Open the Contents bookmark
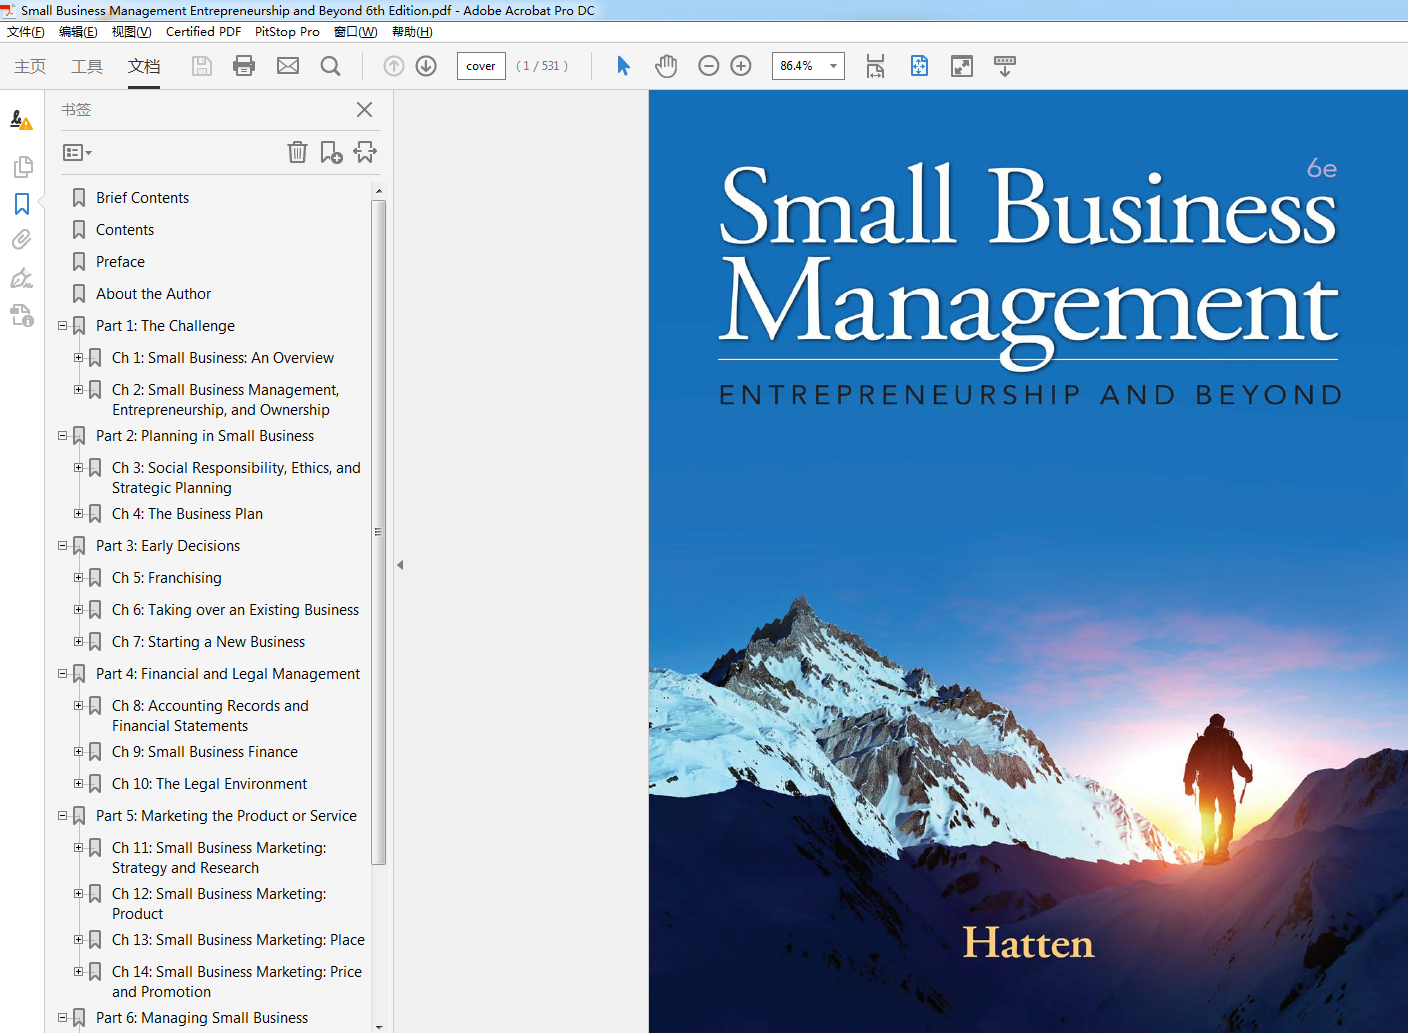1408x1033 pixels. (x=125, y=230)
